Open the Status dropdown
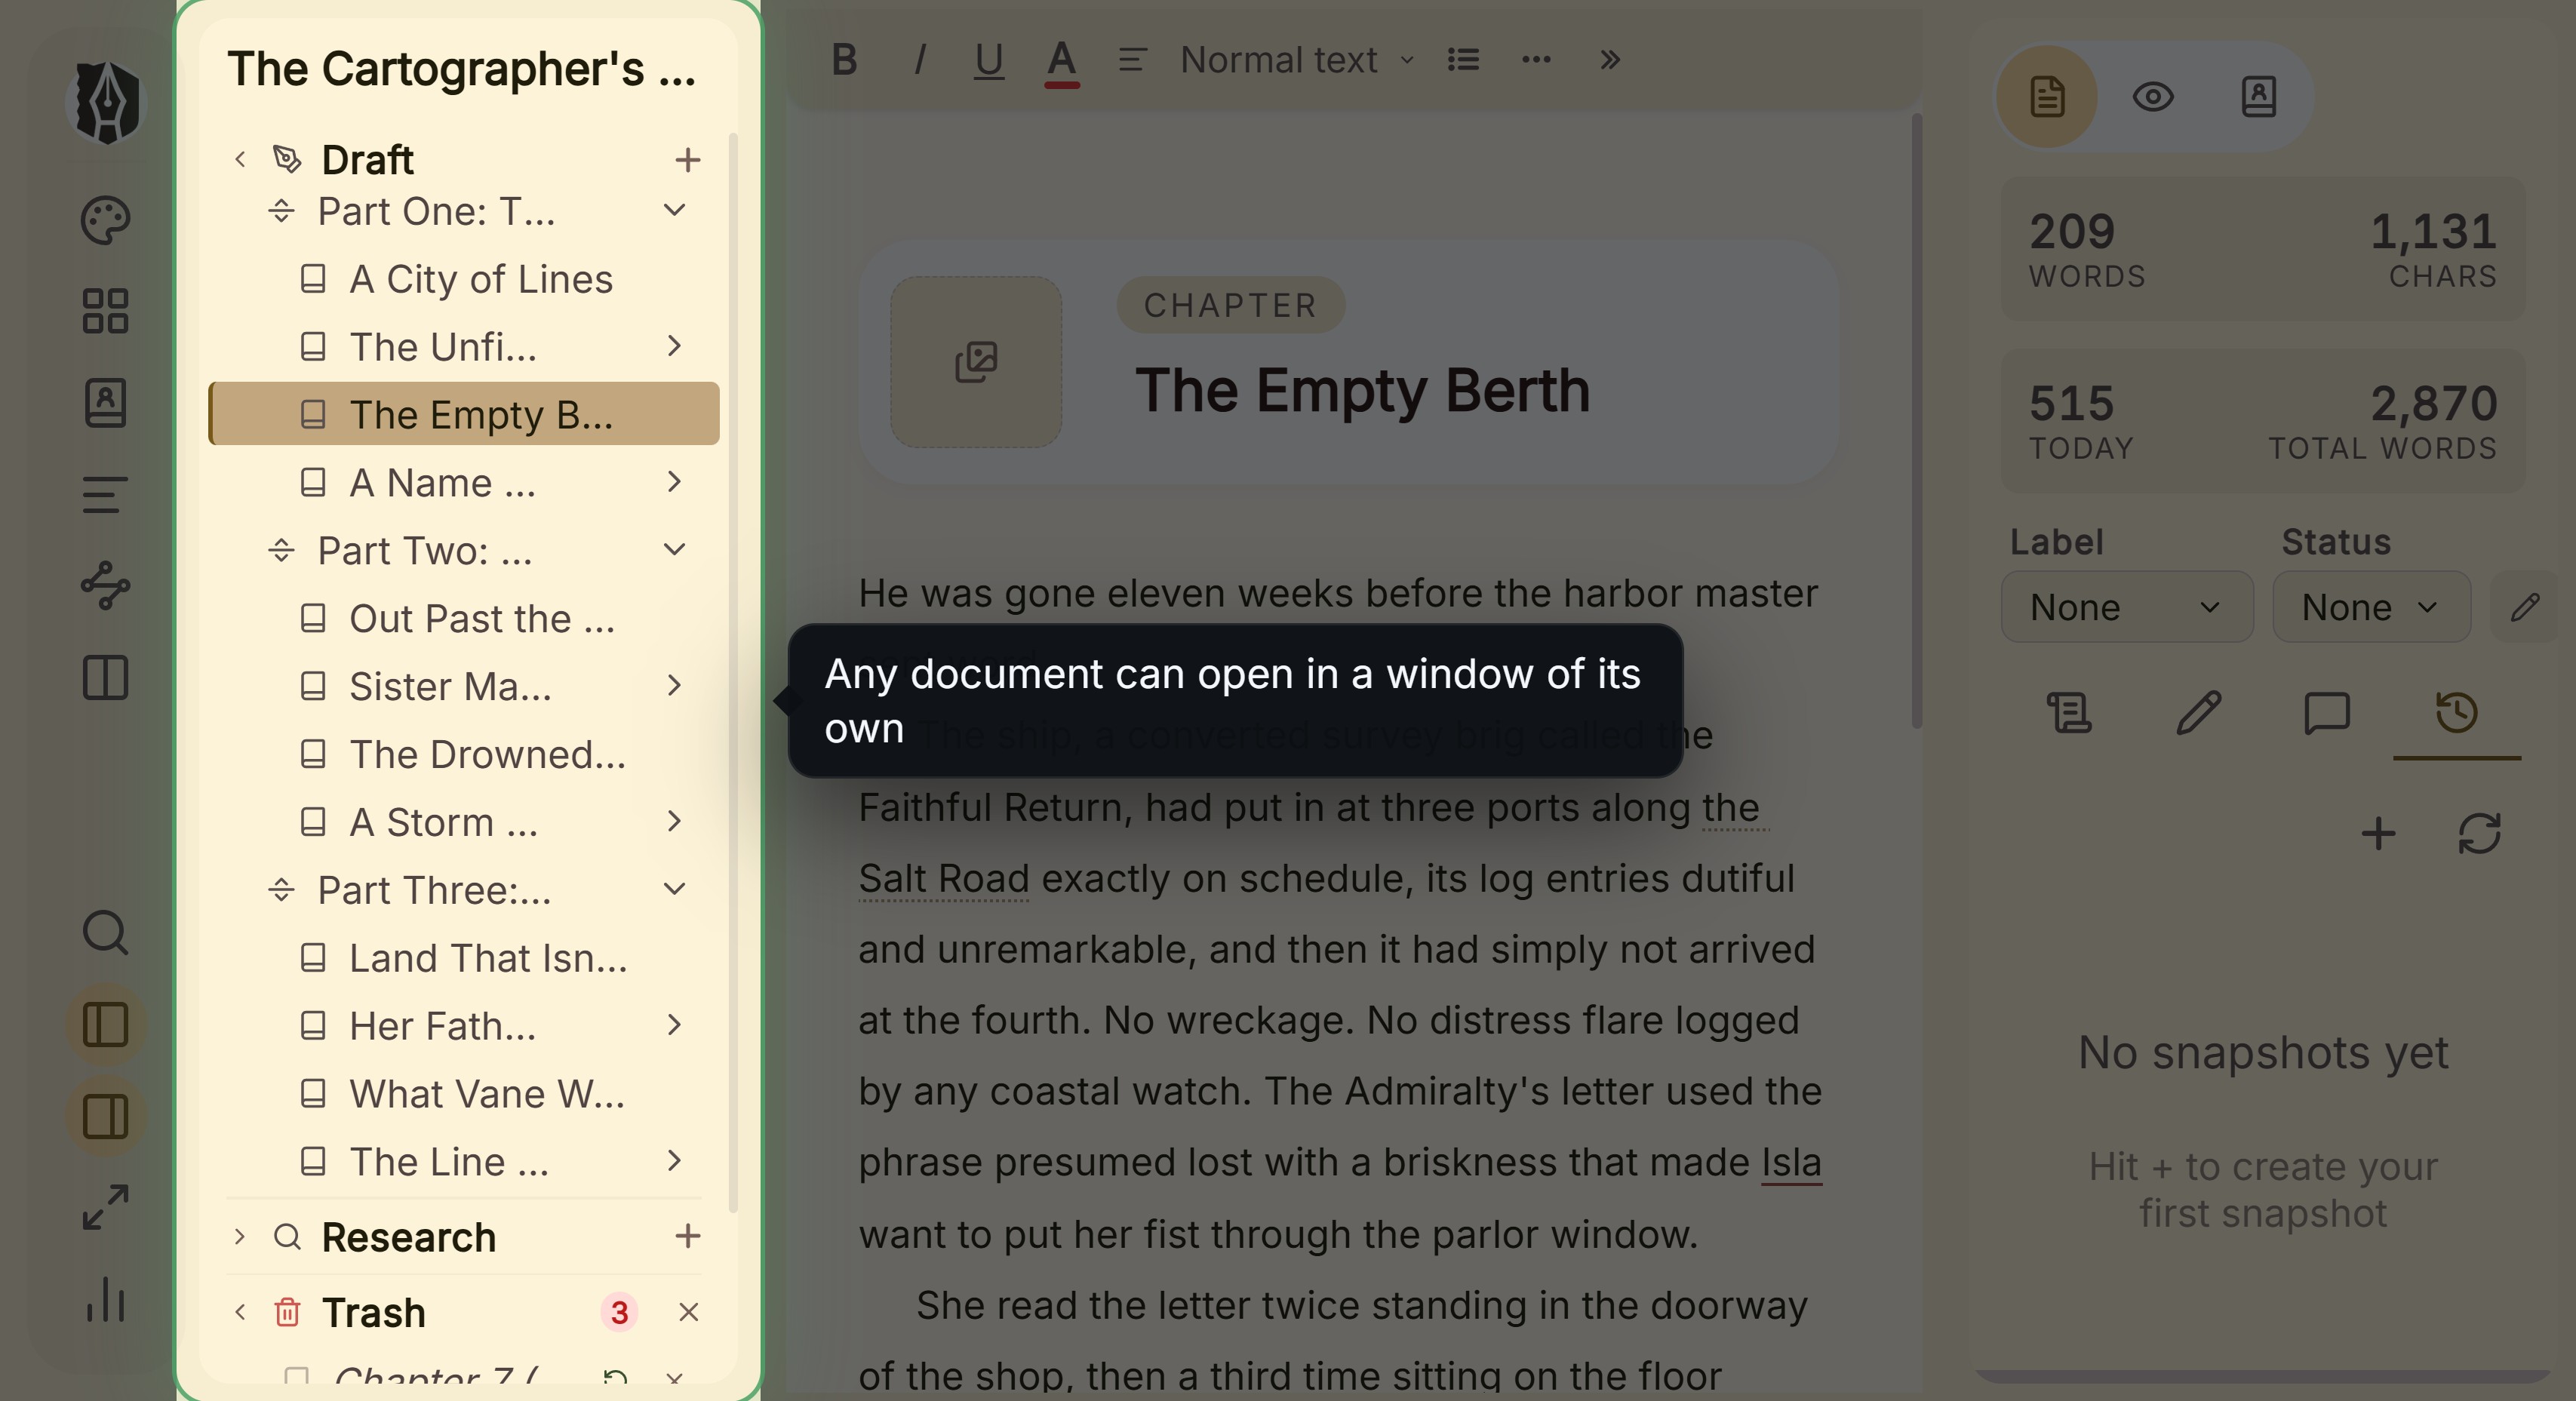The width and height of the screenshot is (2576, 1401). pos(2371,607)
